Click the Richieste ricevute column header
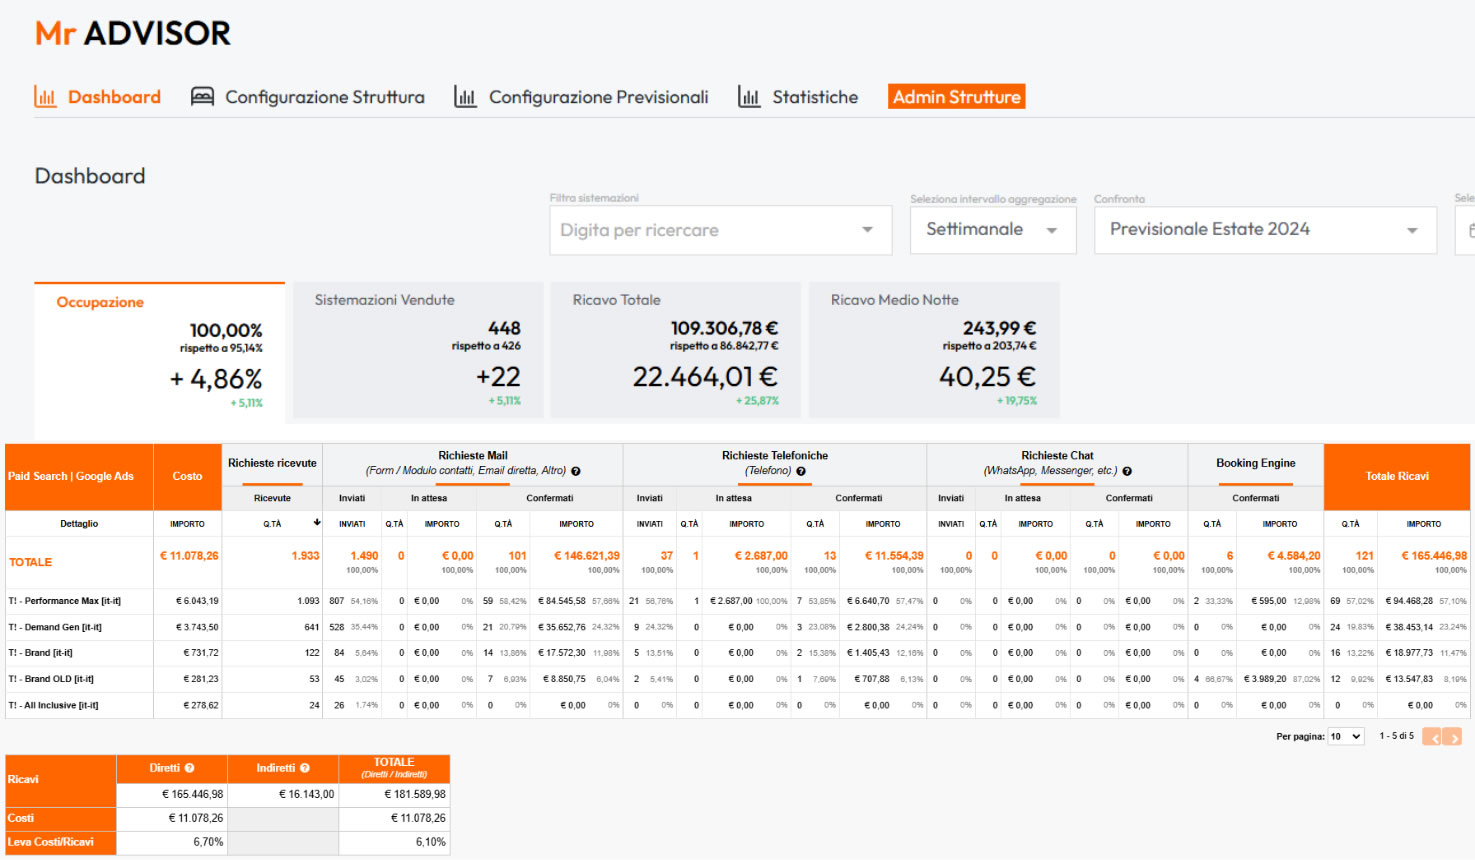The image size is (1475, 860). click(x=272, y=463)
